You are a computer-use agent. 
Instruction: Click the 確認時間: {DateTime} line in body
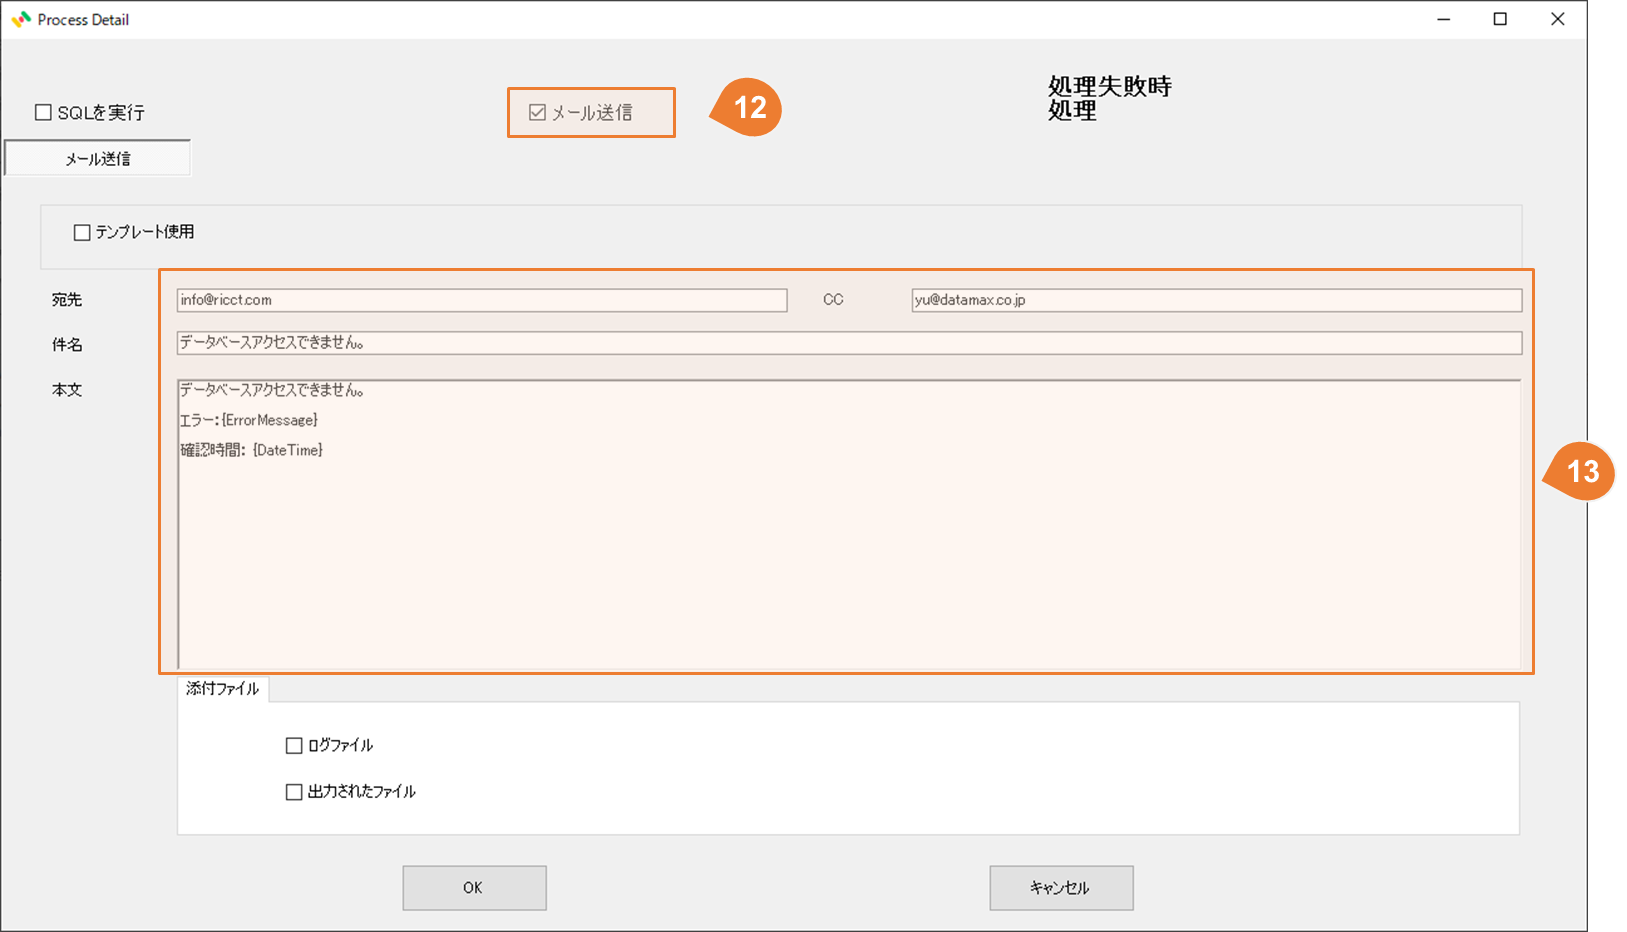[x=252, y=450]
